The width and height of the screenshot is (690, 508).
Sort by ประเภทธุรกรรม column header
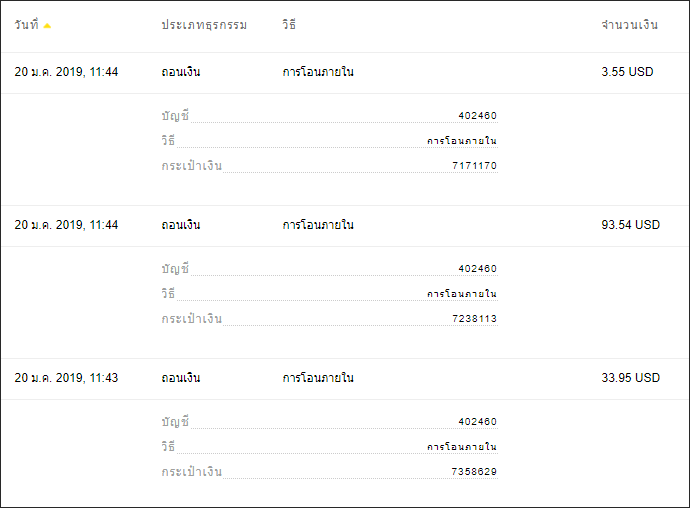tap(204, 25)
